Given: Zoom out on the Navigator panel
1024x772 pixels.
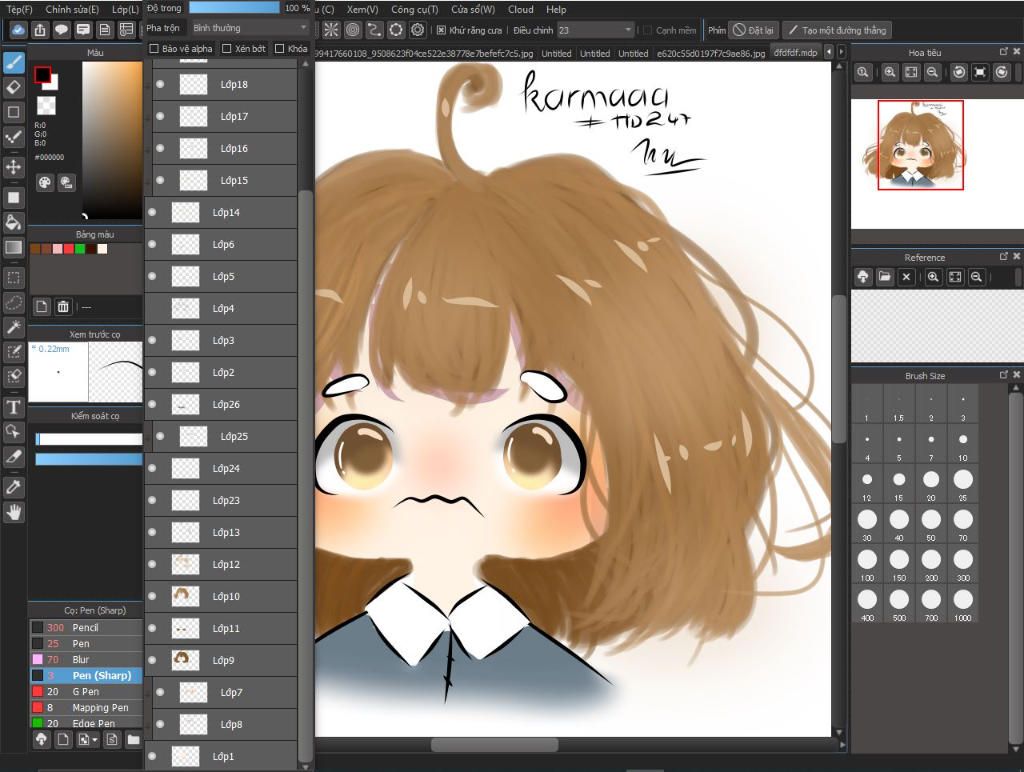Looking at the screenshot, I should (933, 72).
